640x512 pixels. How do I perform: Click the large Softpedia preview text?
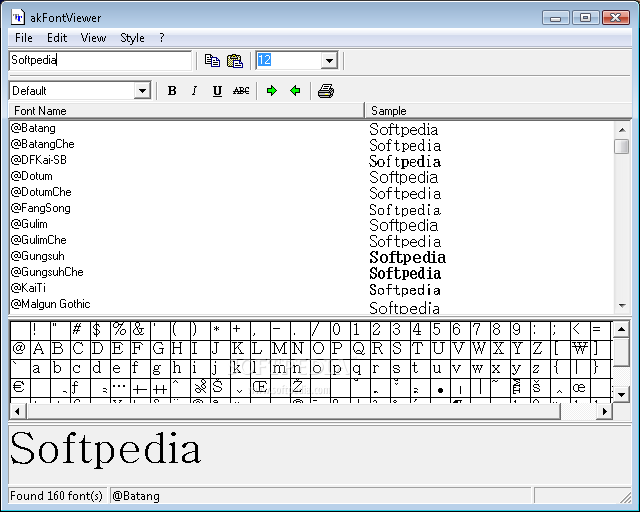105,449
